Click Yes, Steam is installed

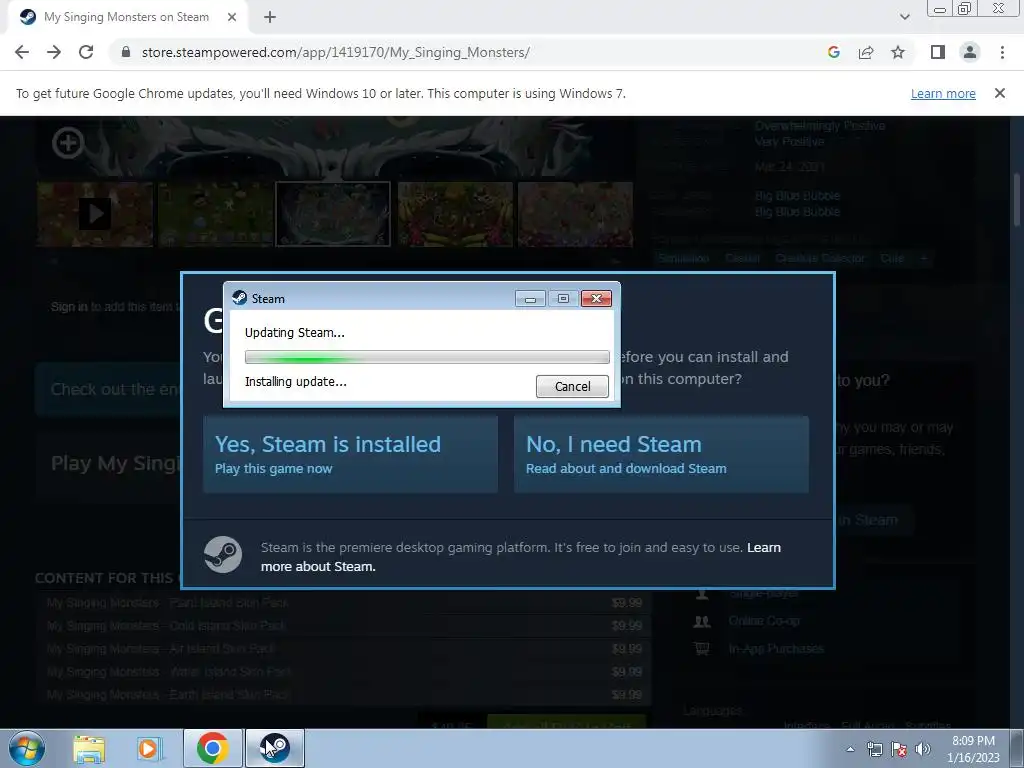(350, 454)
